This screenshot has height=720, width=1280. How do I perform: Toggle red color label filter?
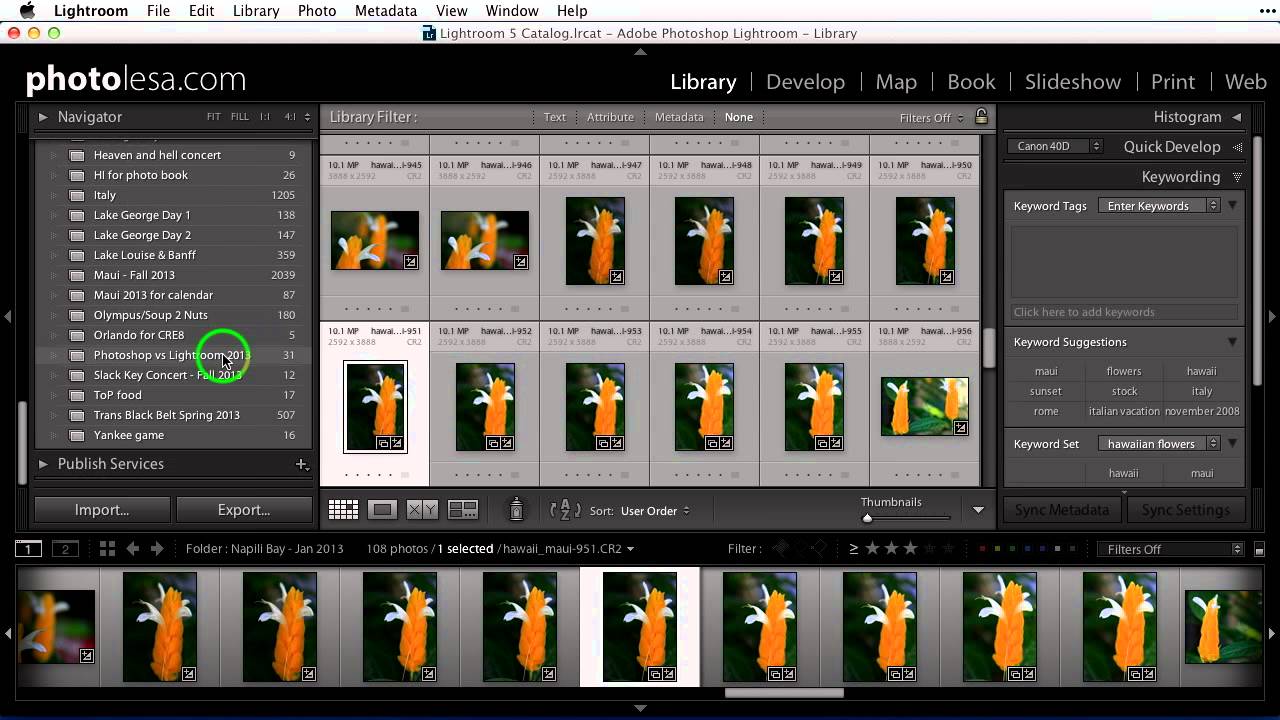point(982,549)
